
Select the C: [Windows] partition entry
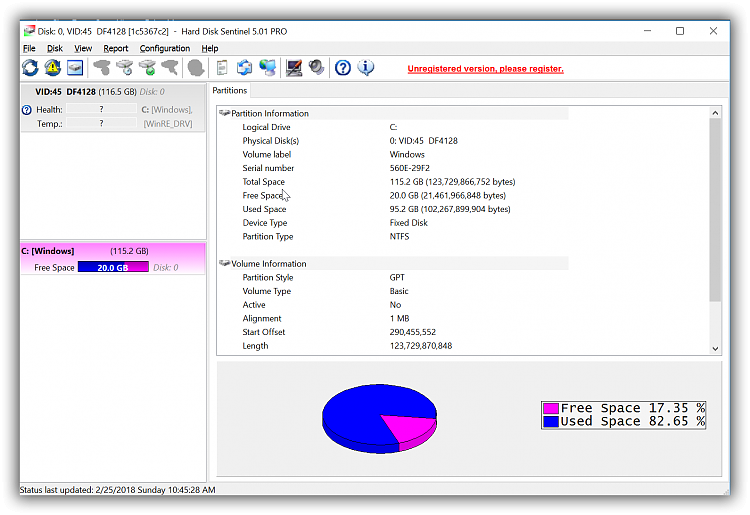click(x=113, y=258)
